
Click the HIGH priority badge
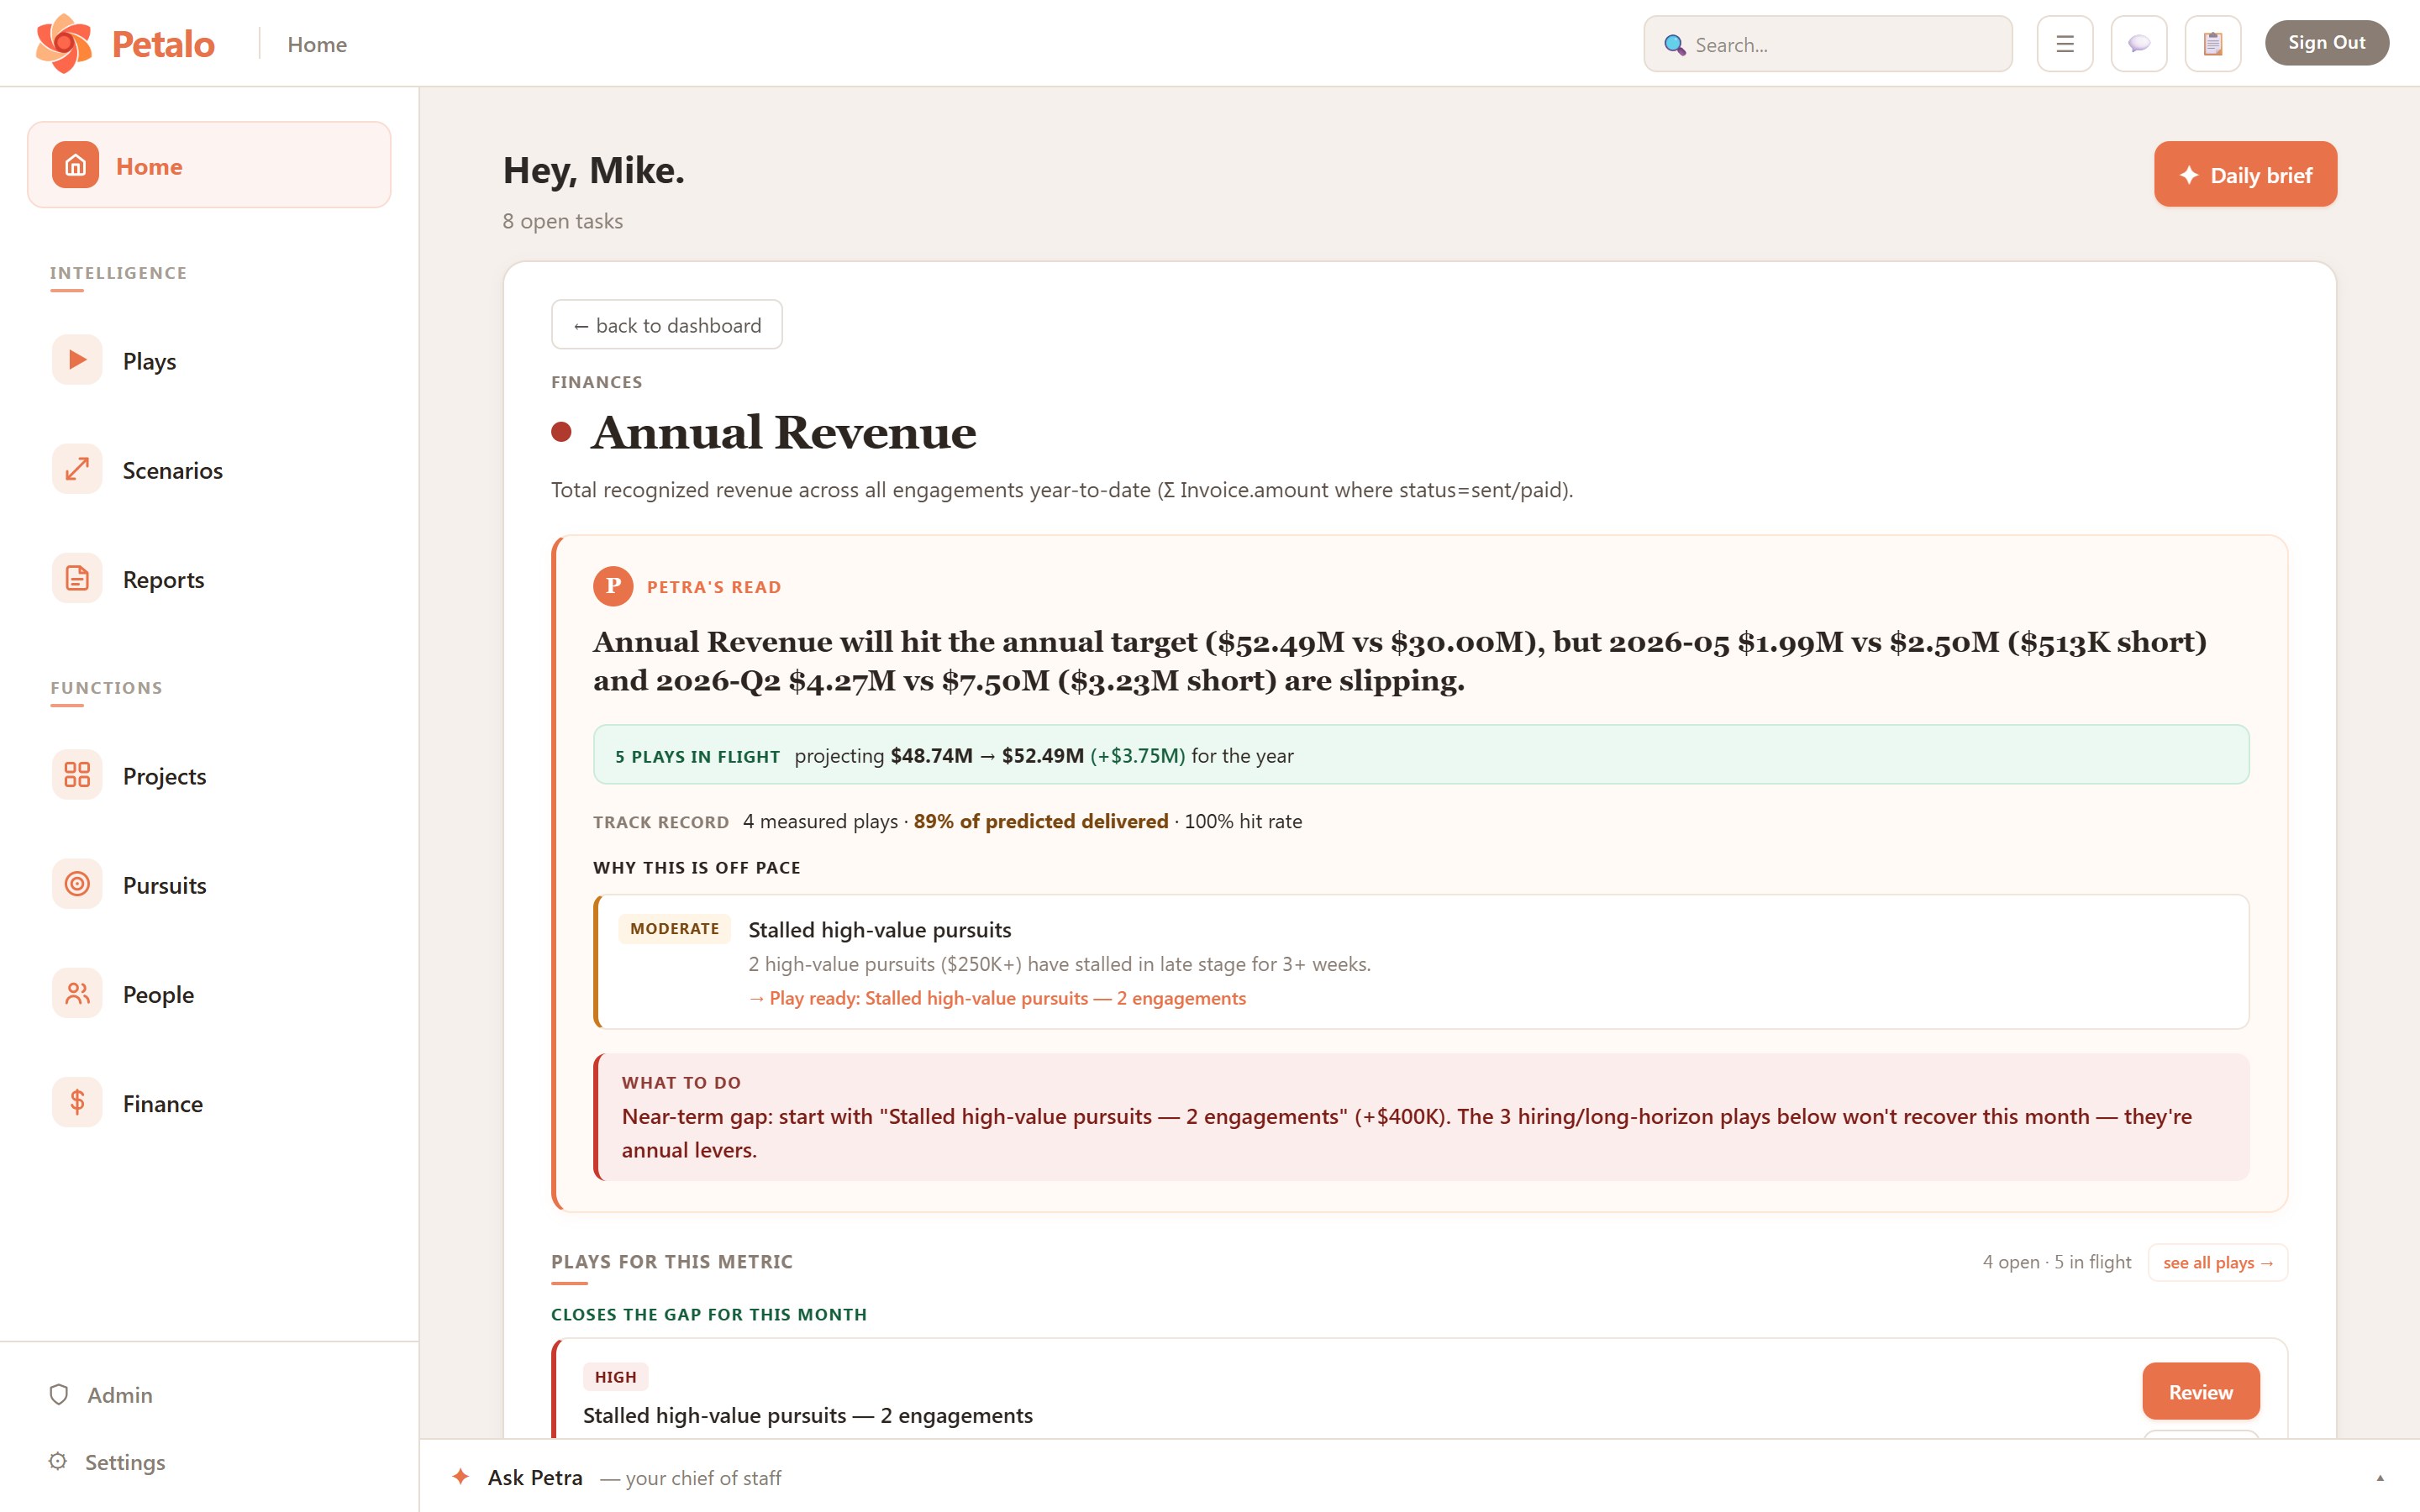click(x=615, y=1377)
